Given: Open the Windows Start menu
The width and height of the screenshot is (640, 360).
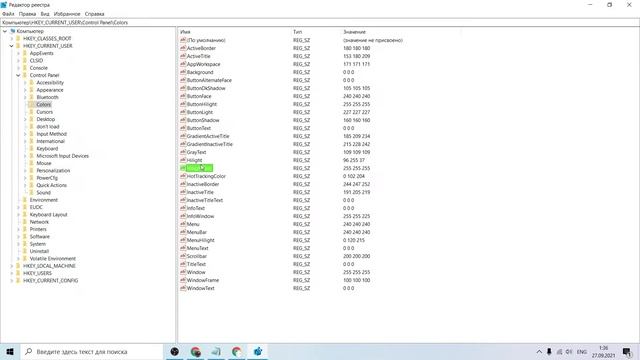Looking at the screenshot, I should click(10, 351).
